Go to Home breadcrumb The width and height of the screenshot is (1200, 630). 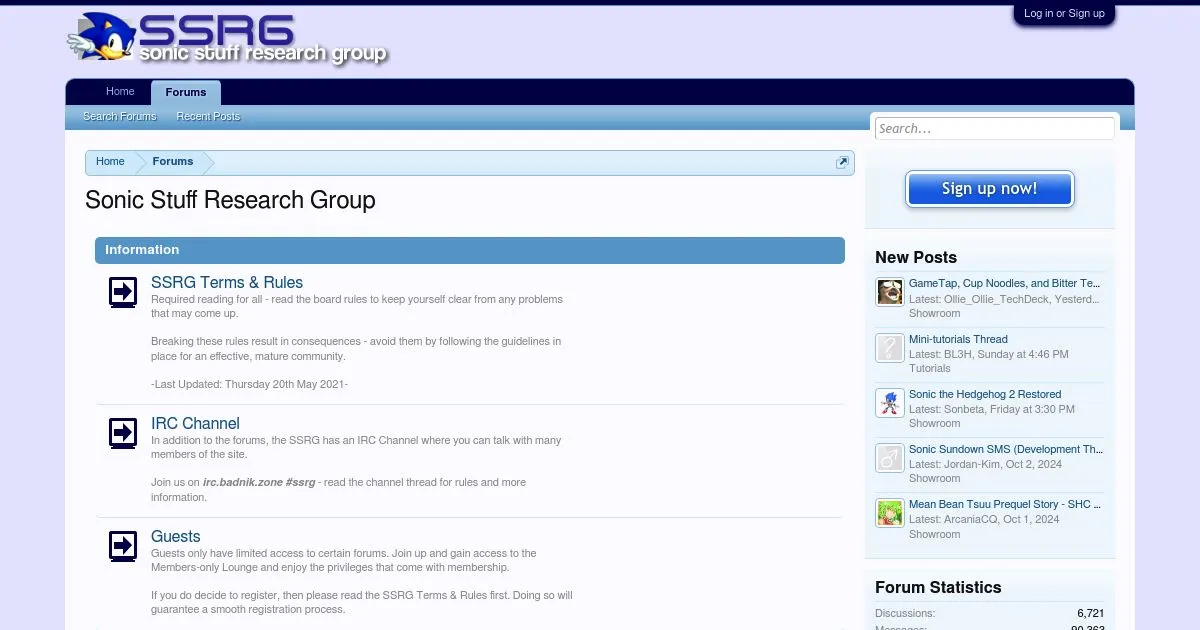[x=110, y=162]
